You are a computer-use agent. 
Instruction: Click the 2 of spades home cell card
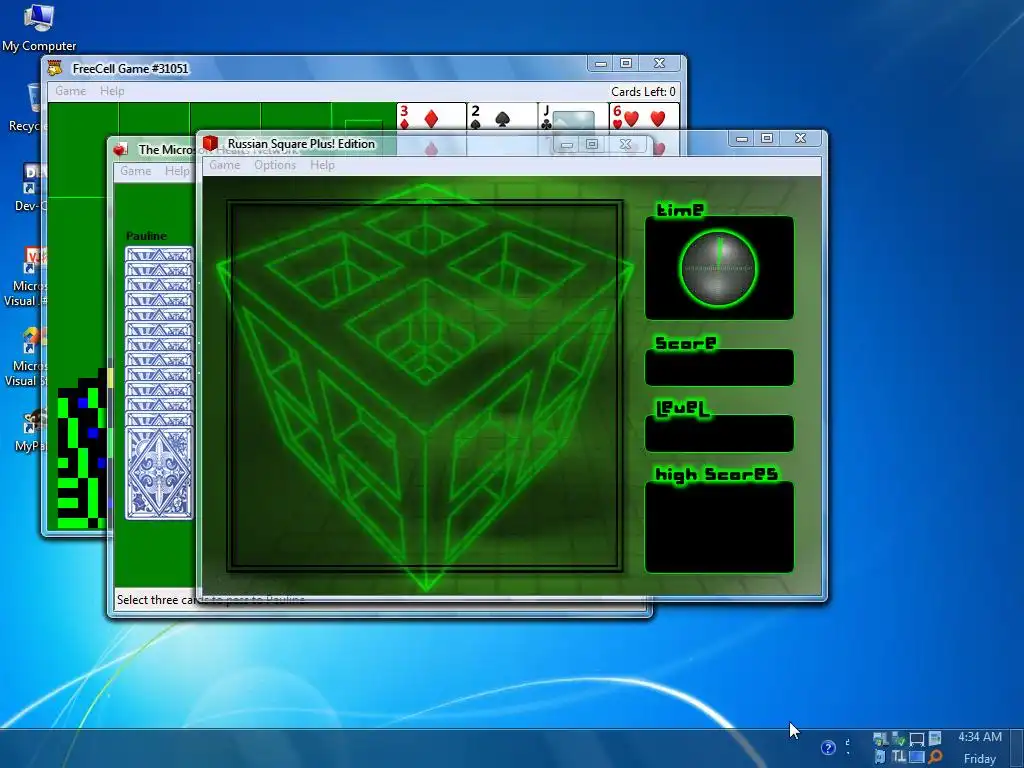502,116
